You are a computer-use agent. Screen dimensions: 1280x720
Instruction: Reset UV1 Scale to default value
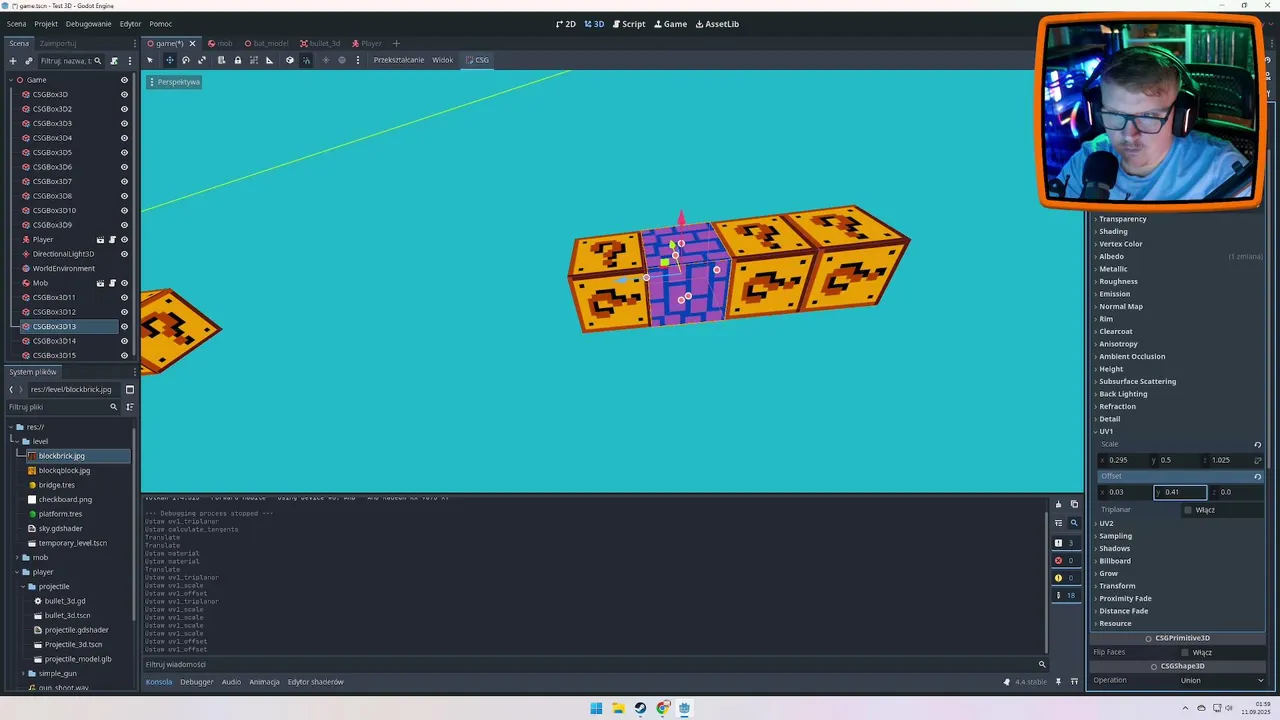coord(1257,444)
